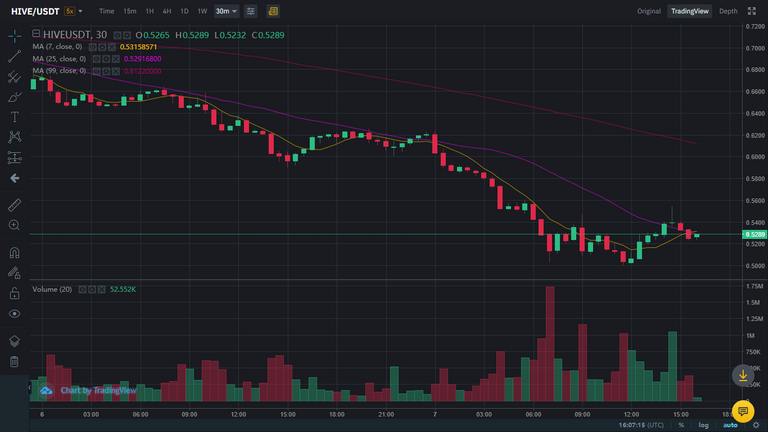Collapse the left drawing toolbar handle
Viewport: 768px width, 432px height.
coord(29,387)
